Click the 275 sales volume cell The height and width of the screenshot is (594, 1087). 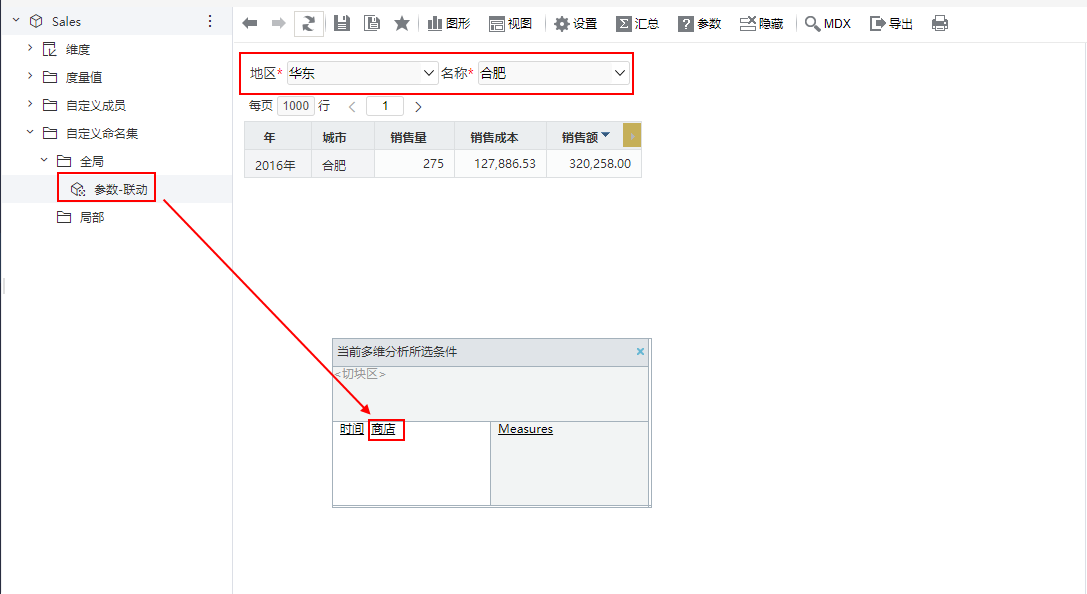point(415,164)
